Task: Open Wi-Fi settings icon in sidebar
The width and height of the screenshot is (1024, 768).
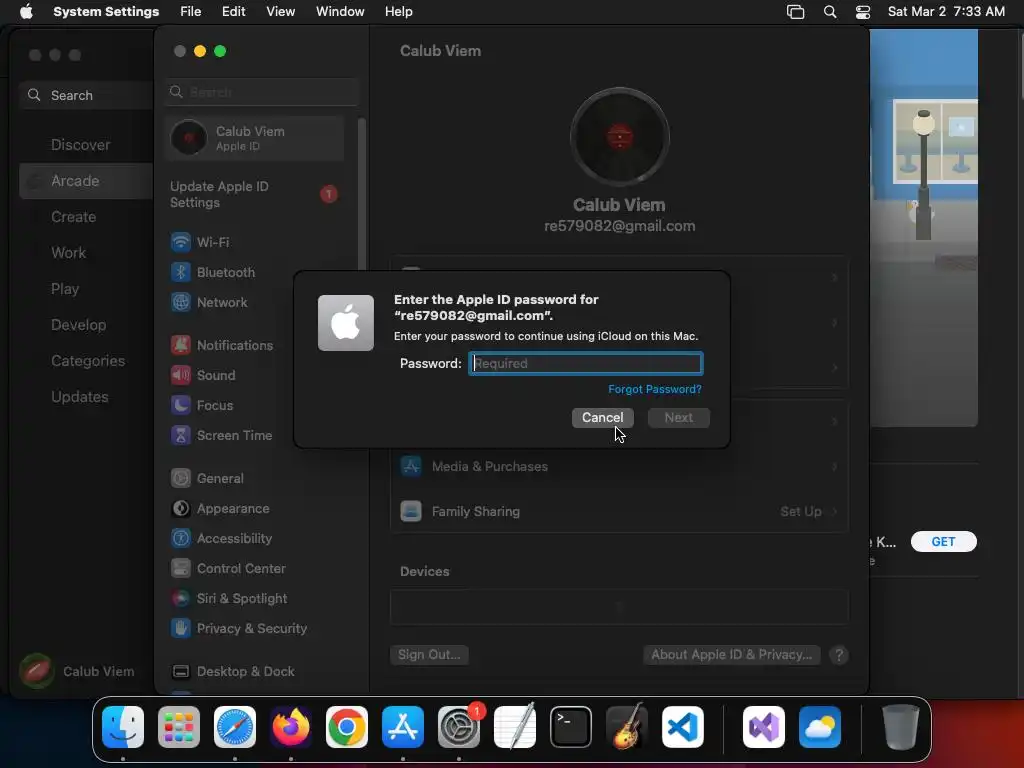Action: coord(181,242)
